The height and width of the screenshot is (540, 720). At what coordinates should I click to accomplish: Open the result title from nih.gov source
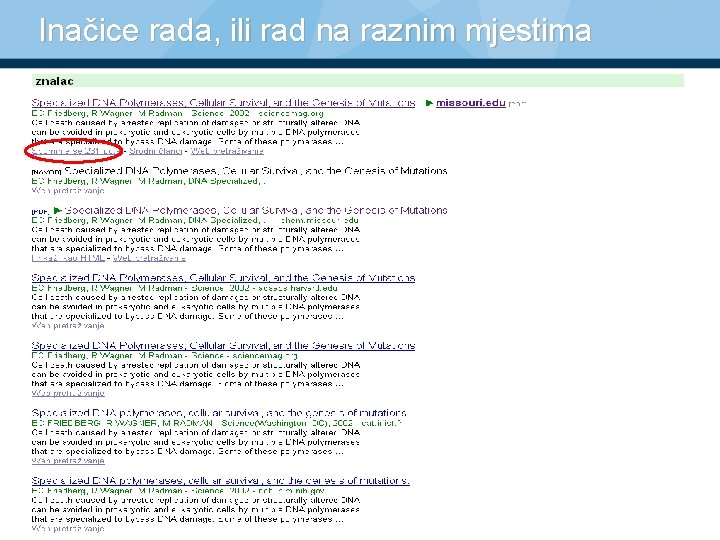point(220,481)
